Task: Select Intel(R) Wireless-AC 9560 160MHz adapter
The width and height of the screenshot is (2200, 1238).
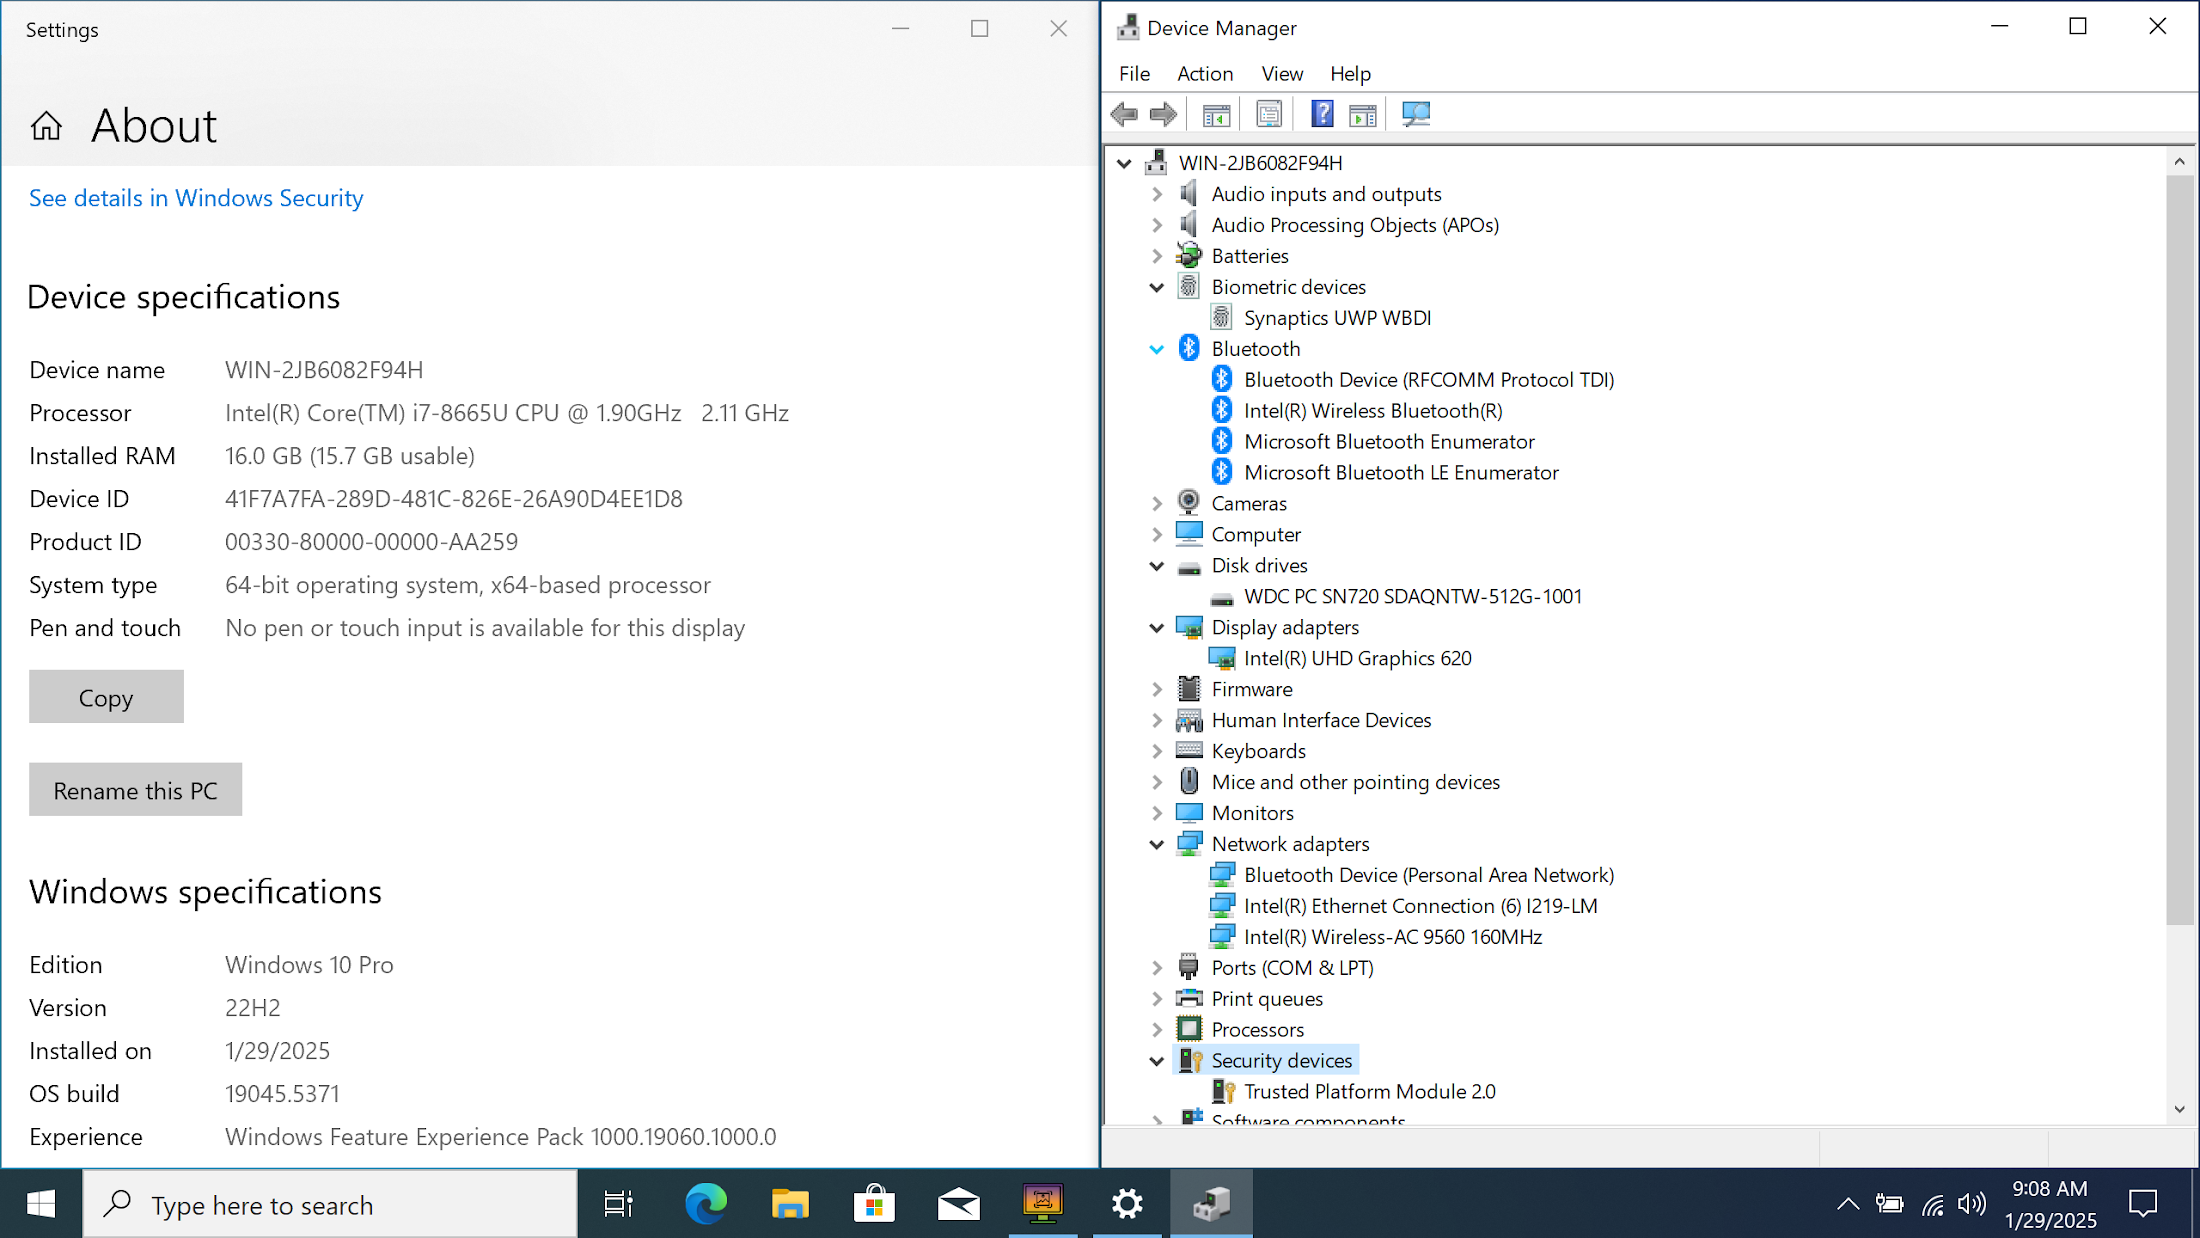Action: [x=1393, y=937]
